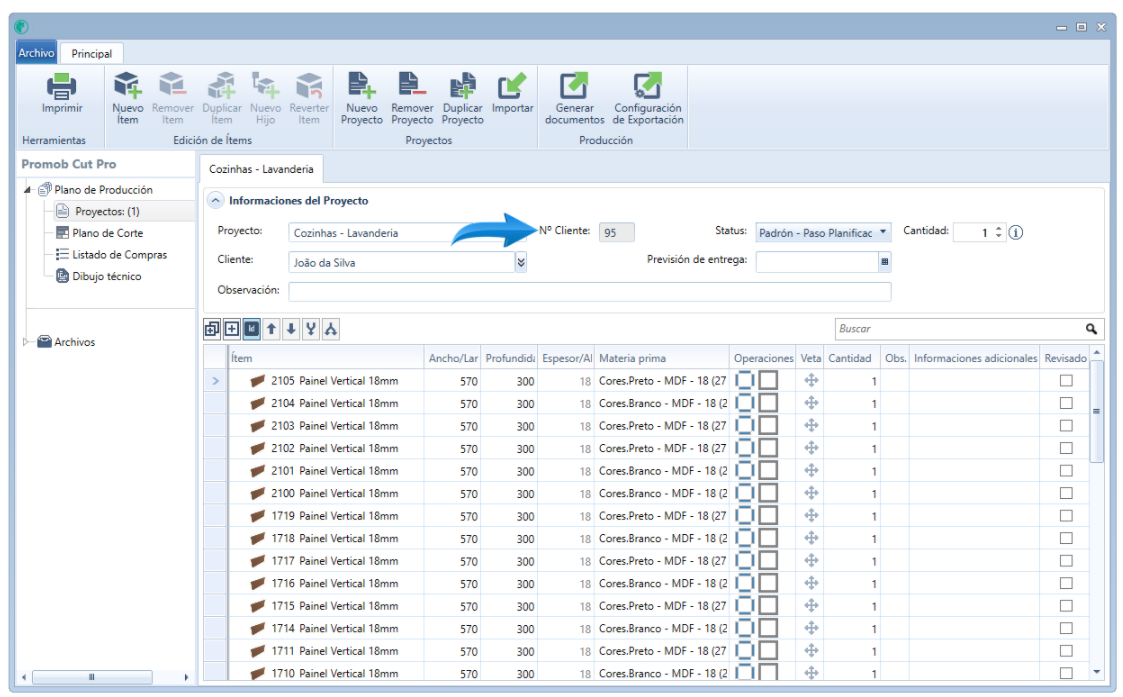
Task: Click the magnifier icon in the Buscar field
Action: click(1091, 329)
